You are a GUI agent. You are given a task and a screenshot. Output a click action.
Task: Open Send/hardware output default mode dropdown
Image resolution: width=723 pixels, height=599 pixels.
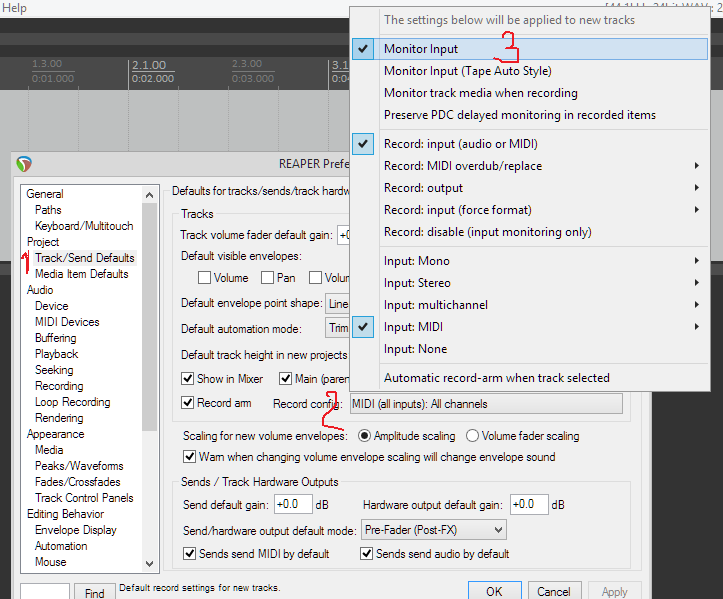pos(434,530)
